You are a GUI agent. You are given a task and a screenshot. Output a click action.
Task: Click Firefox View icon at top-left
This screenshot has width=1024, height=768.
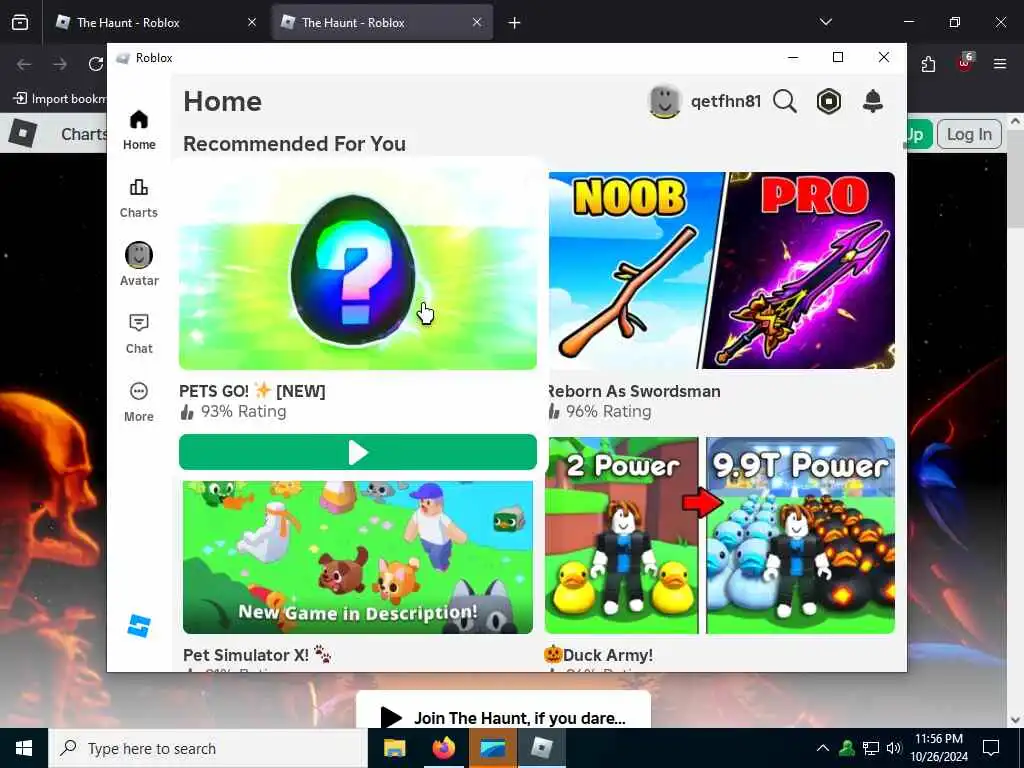(20, 22)
